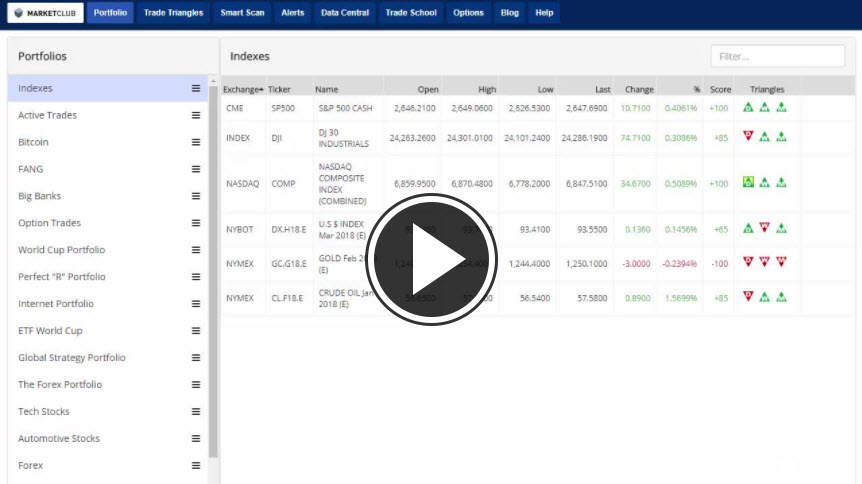
Task: Click DJ 30 INDUSTRIALS name
Action: [344, 138]
